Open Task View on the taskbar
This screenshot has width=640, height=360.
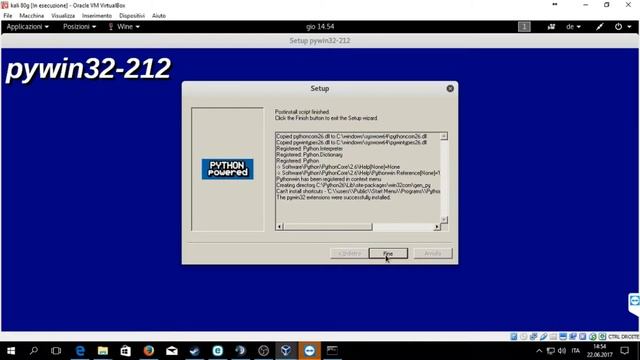(x=56, y=351)
